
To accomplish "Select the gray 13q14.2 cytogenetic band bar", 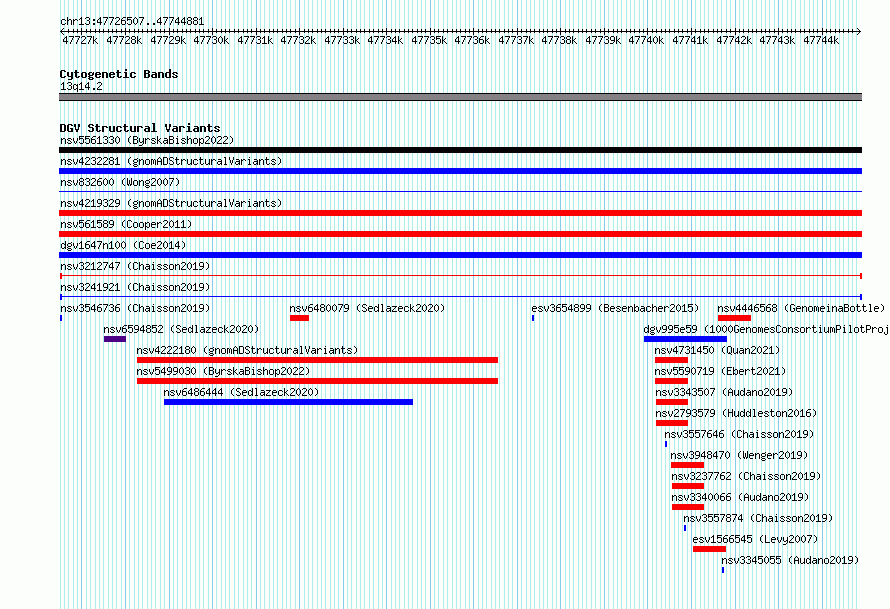I will tap(460, 97).
